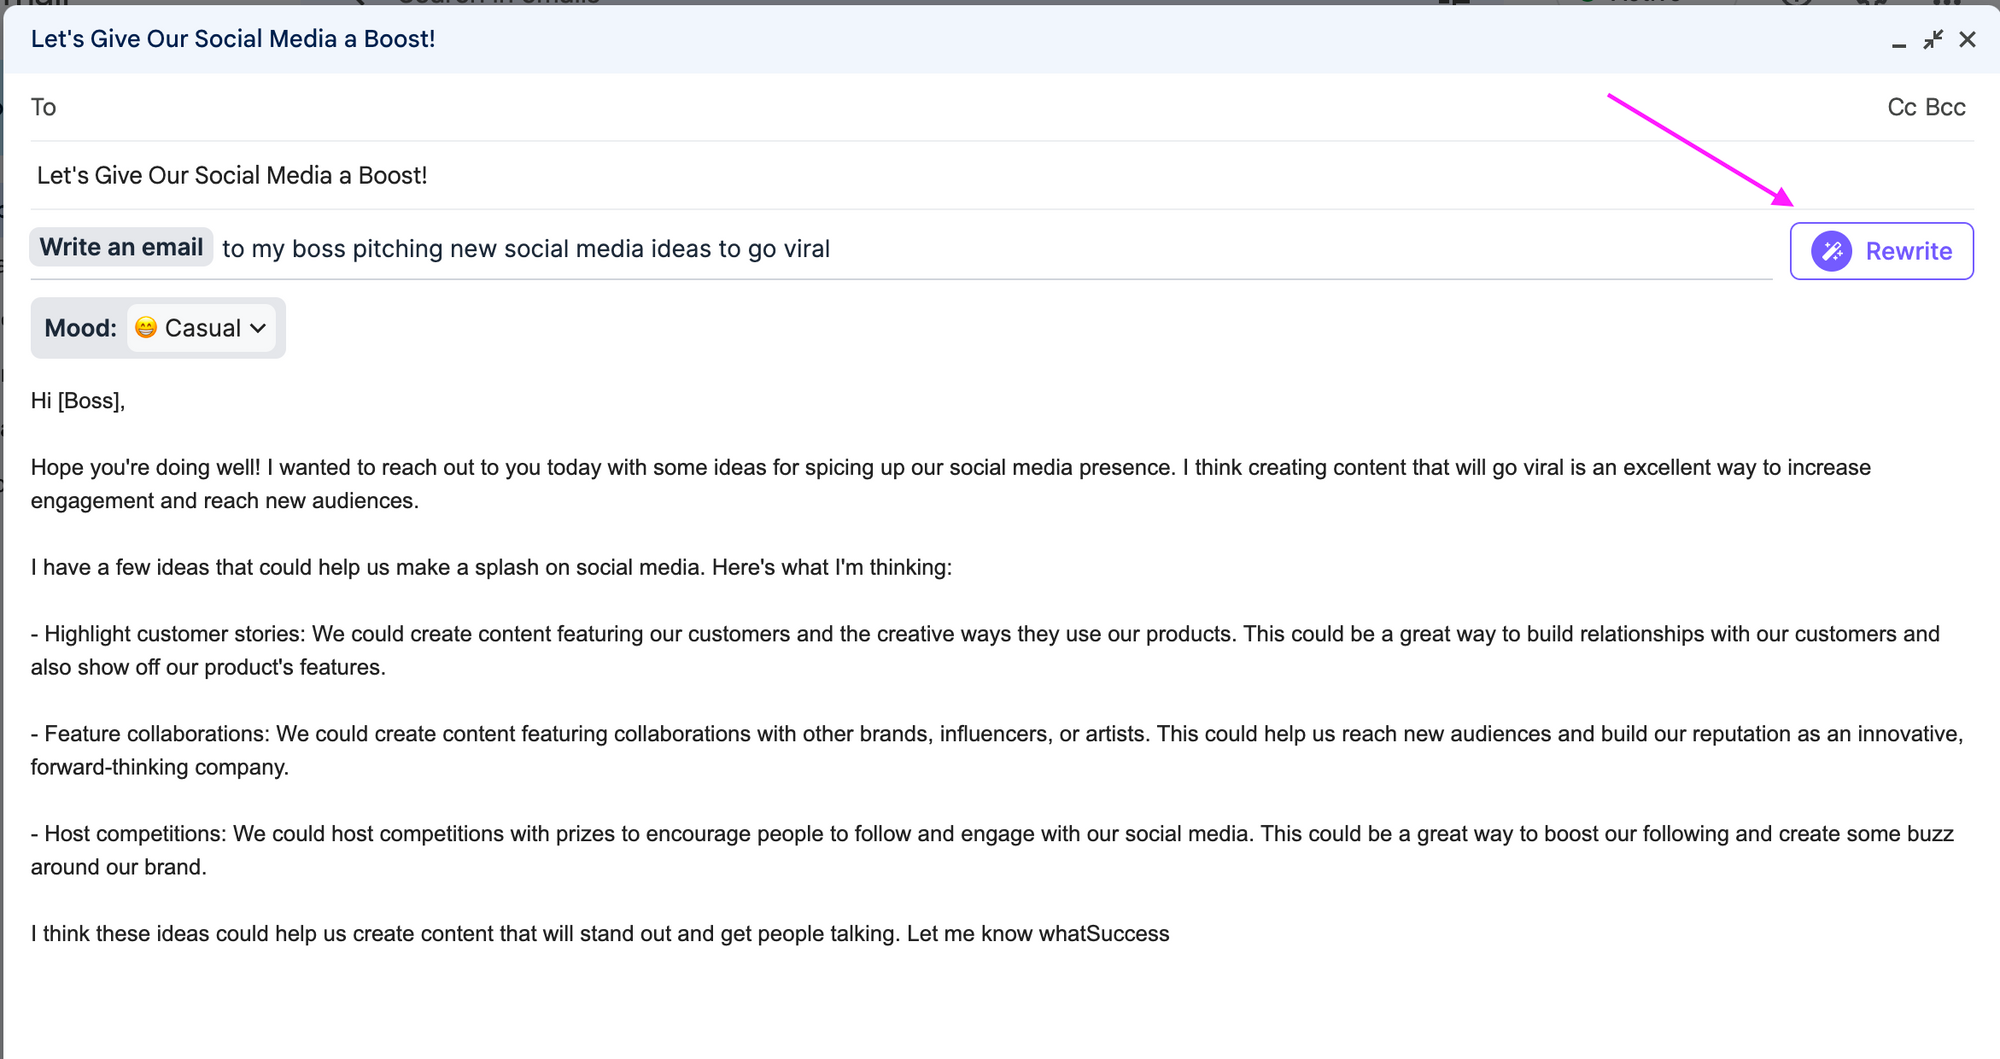The height and width of the screenshot is (1059, 2000).
Task: Select the Write an email chip
Action: (120, 247)
